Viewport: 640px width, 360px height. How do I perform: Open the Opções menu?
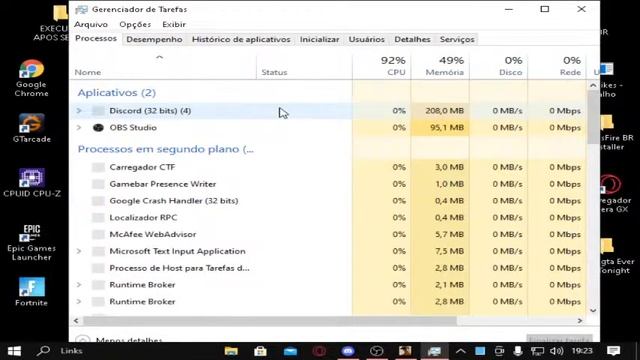[135, 24]
